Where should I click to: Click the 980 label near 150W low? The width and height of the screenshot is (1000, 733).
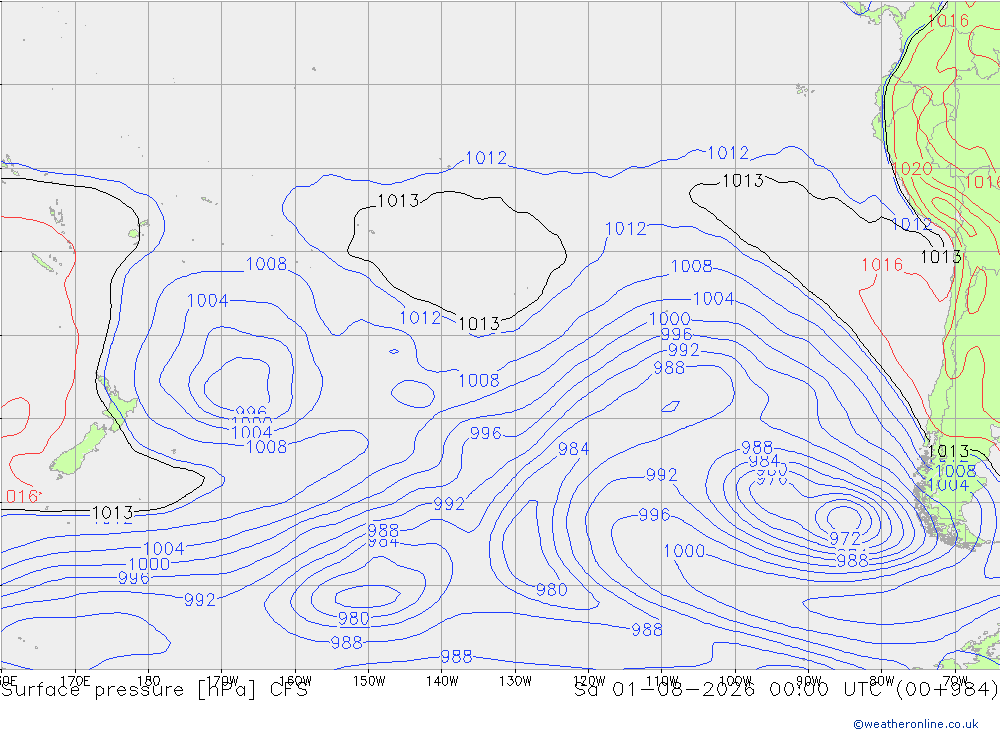(353, 618)
